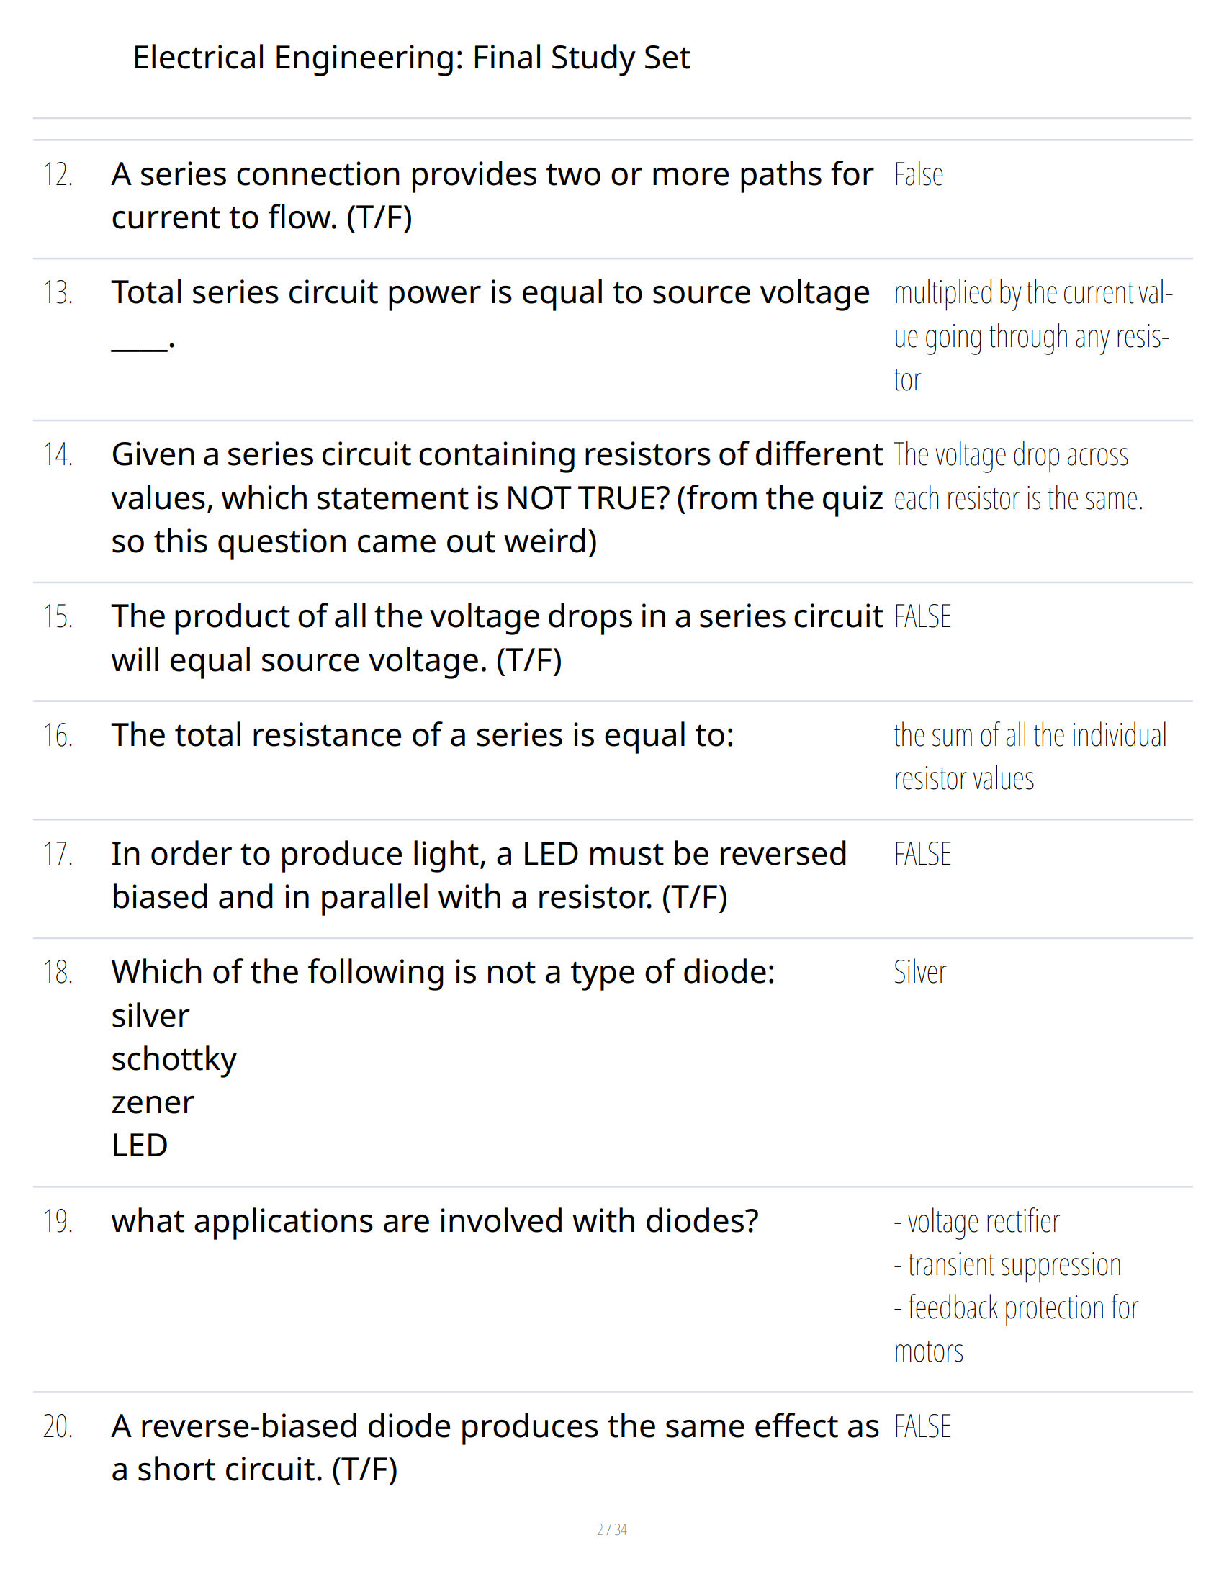Select question 14 about the NOT TRUE statement
1224x1584 pixels.
(x=498, y=498)
